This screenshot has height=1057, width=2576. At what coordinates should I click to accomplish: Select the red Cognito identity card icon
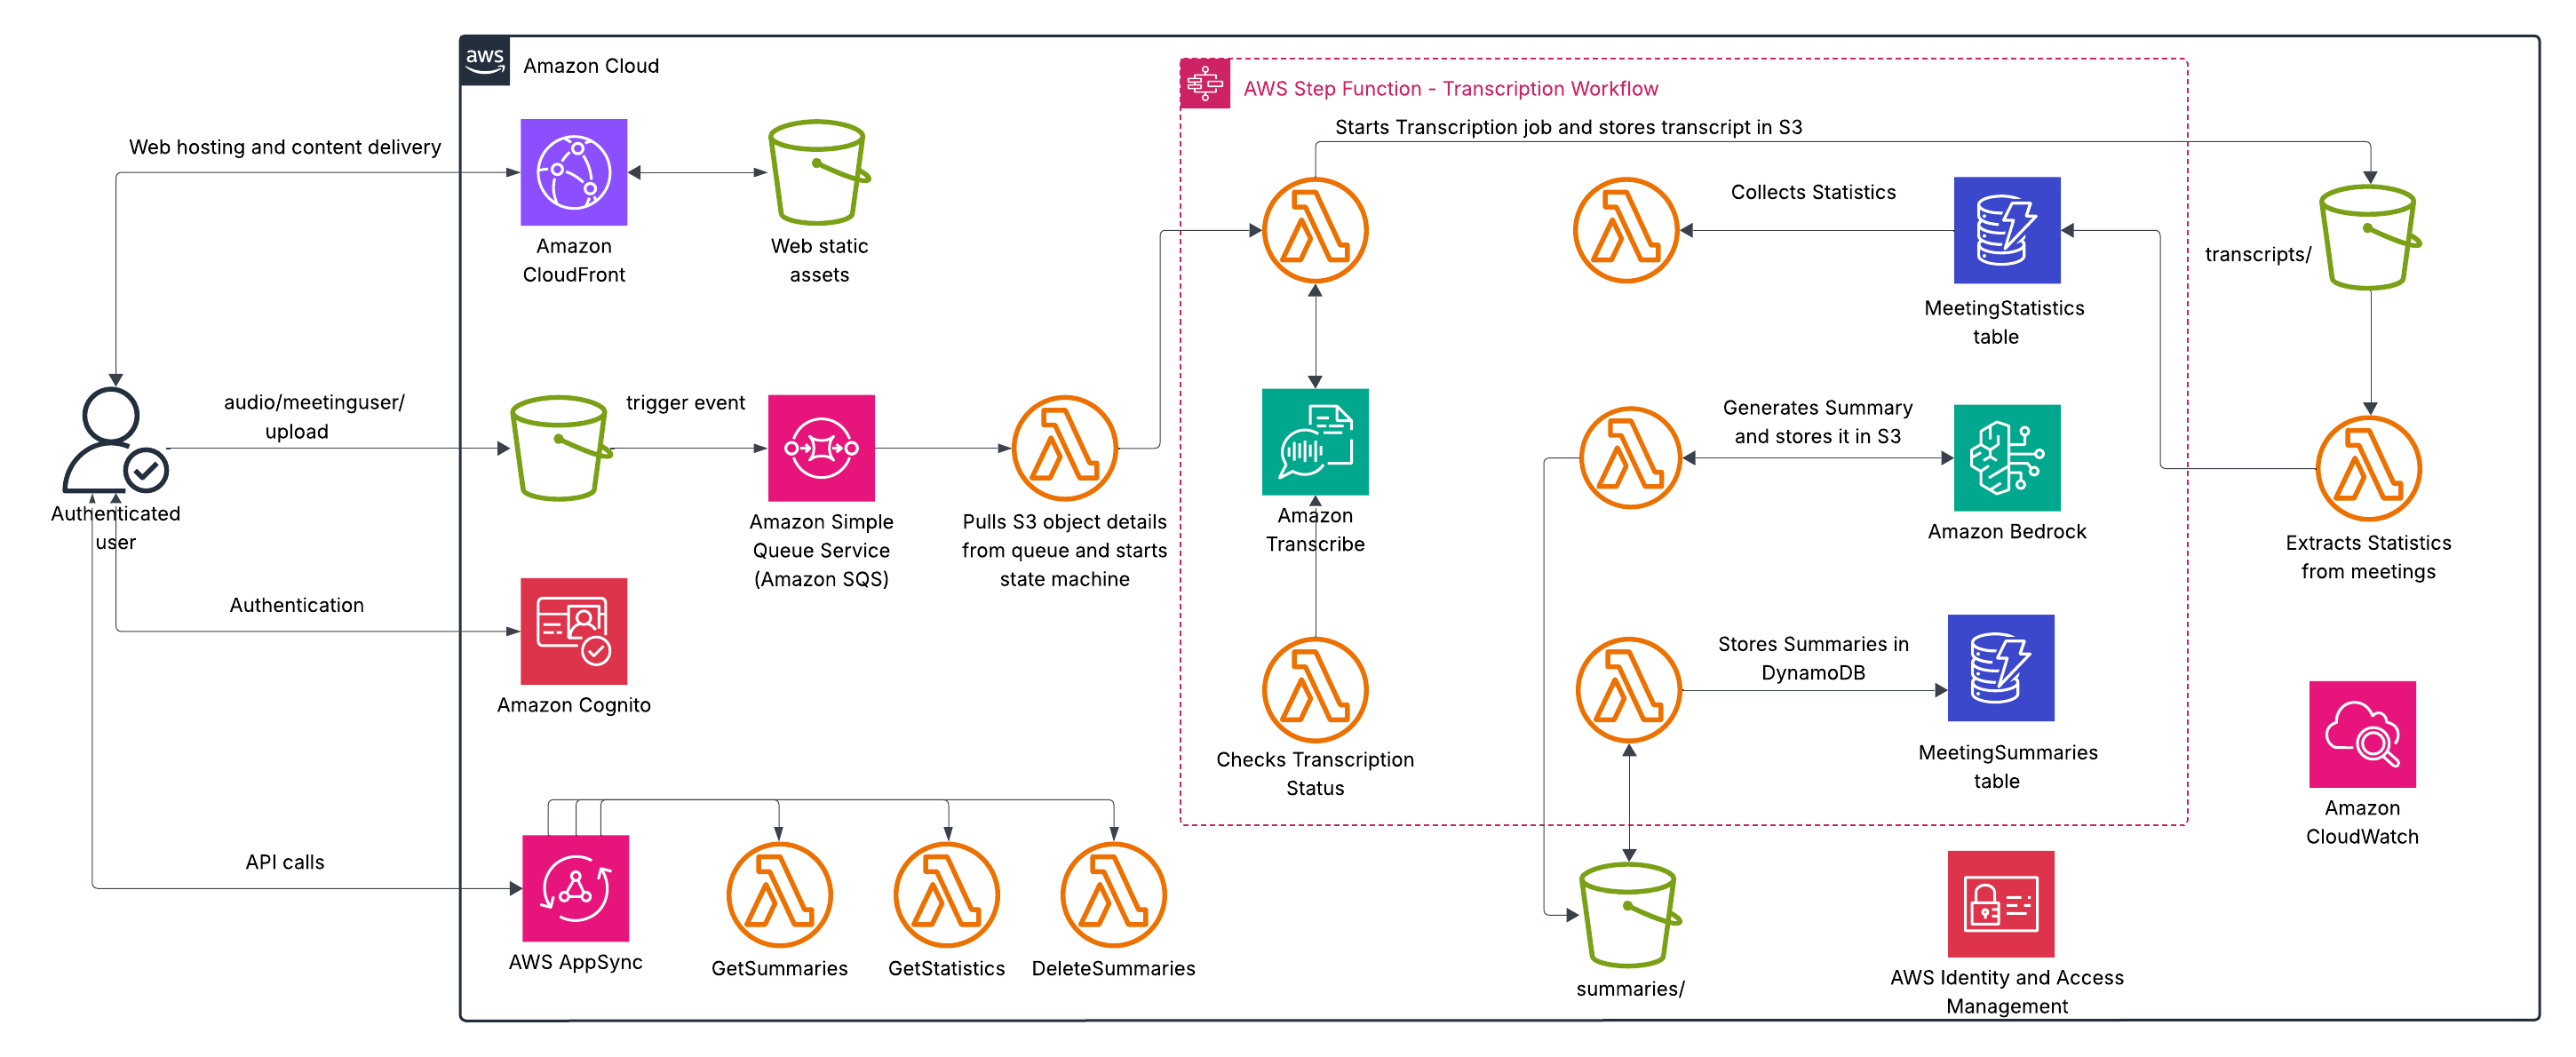click(573, 631)
